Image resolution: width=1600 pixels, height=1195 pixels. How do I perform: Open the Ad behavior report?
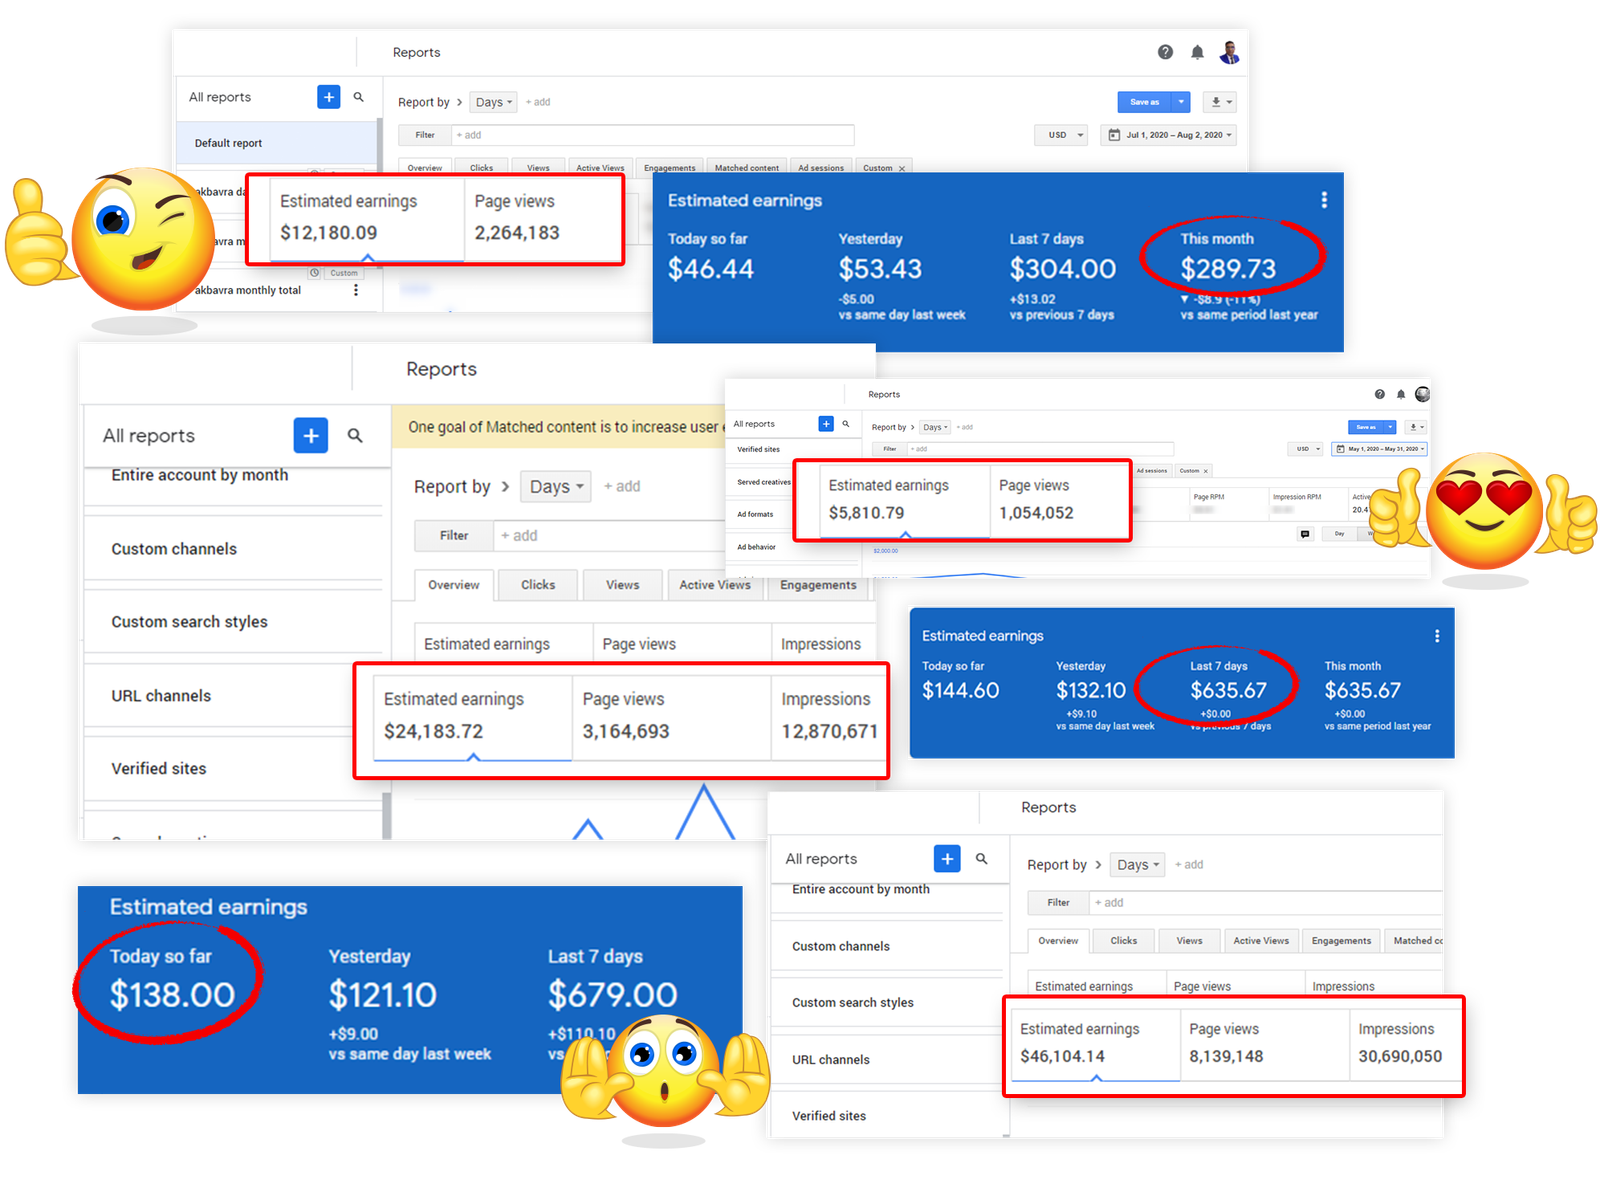coord(756,547)
